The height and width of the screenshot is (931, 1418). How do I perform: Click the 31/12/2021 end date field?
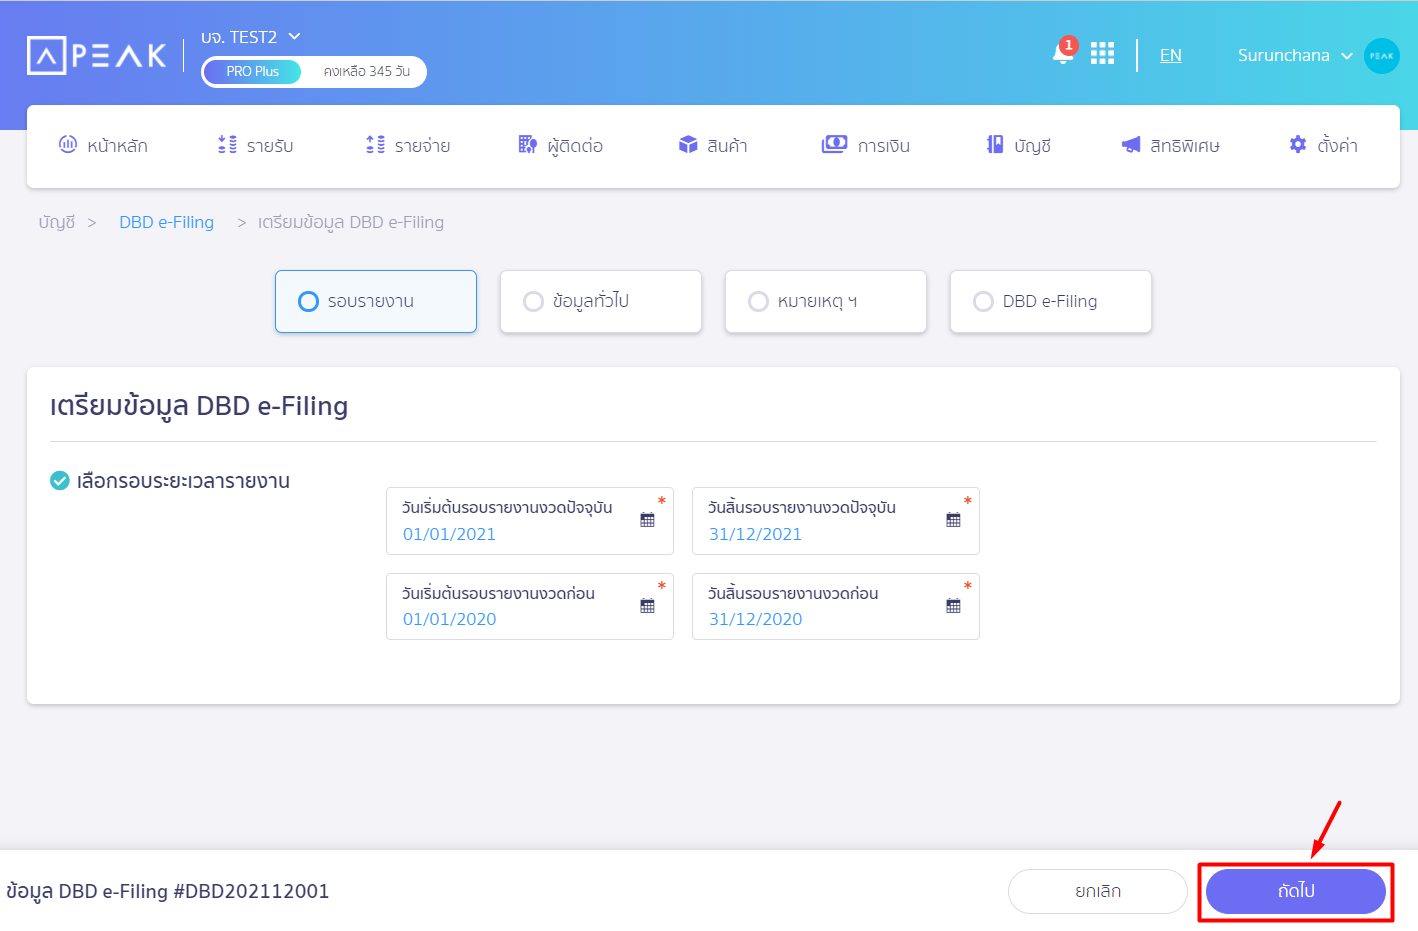(836, 521)
